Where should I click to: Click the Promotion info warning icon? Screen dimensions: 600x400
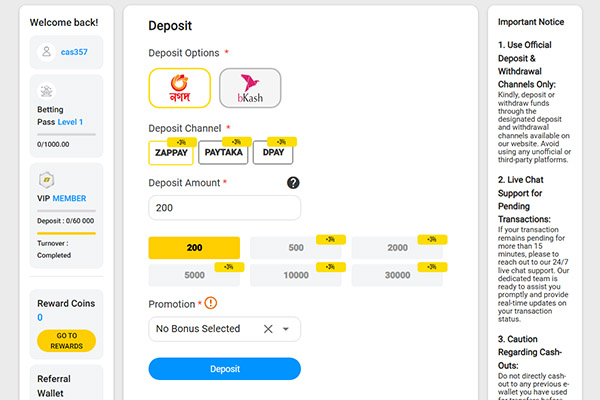tap(210, 303)
